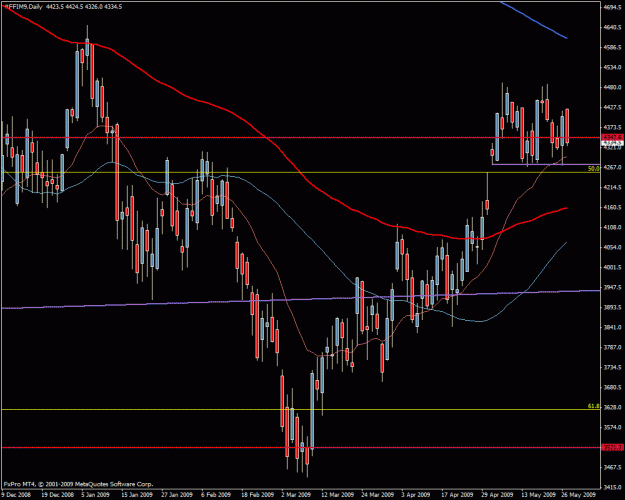
Task: Click the '4694.5' price axis label
Action: tap(613, 7)
